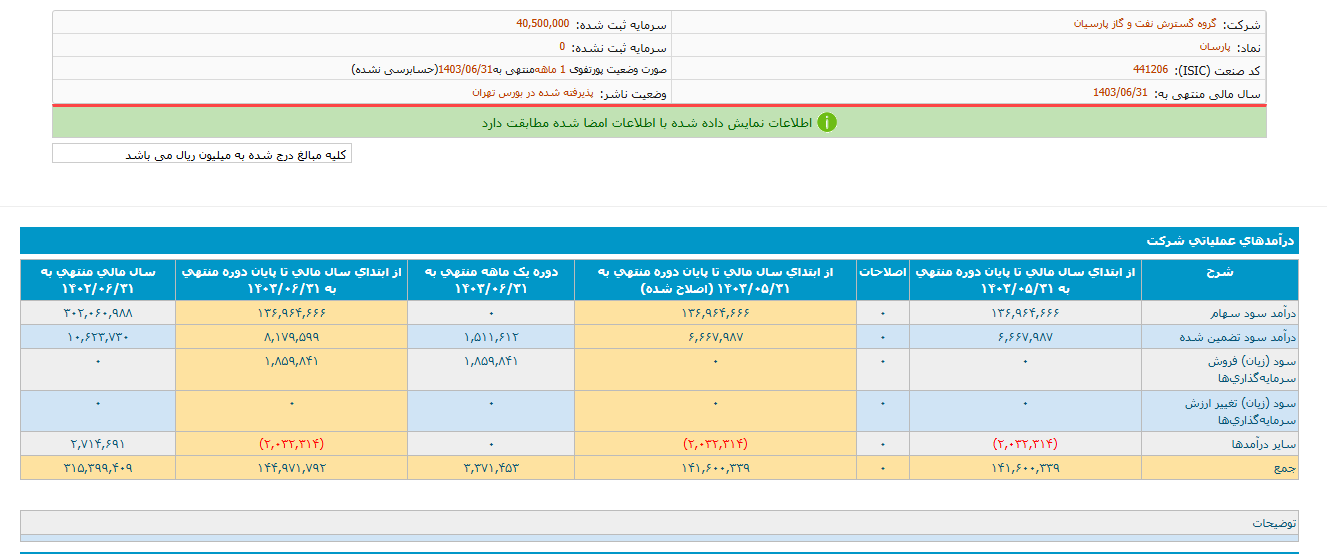Click the one-month period column header دوره یک ماهه
The width and height of the screenshot is (1327, 554).
(491, 279)
